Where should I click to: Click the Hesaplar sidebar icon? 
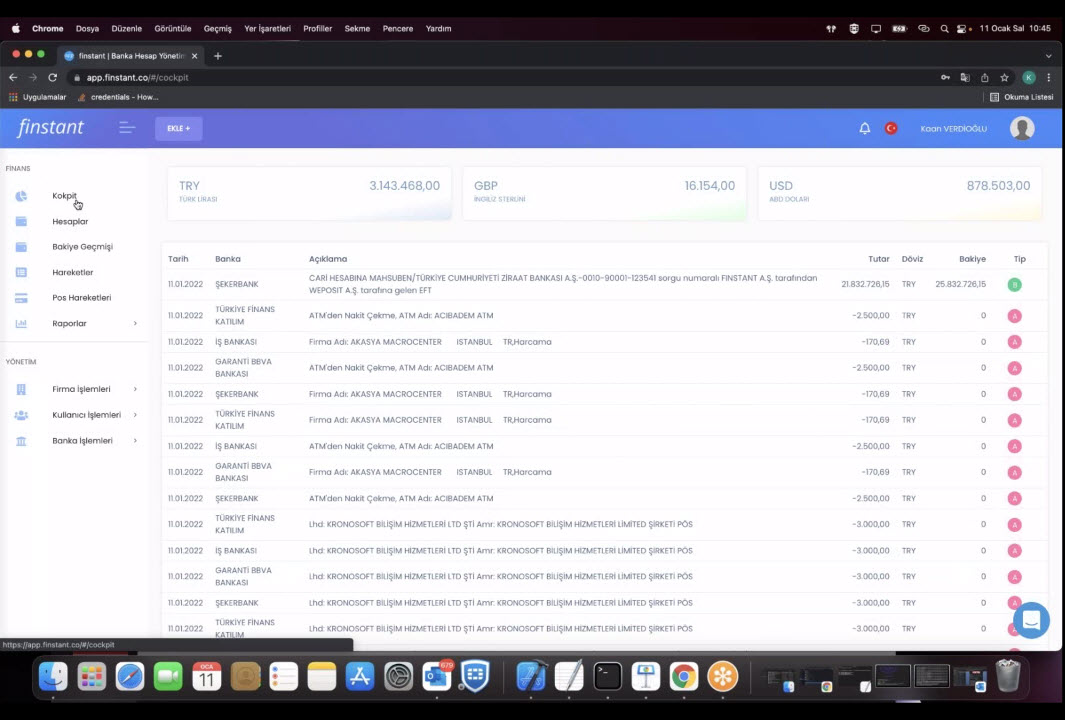(x=21, y=222)
